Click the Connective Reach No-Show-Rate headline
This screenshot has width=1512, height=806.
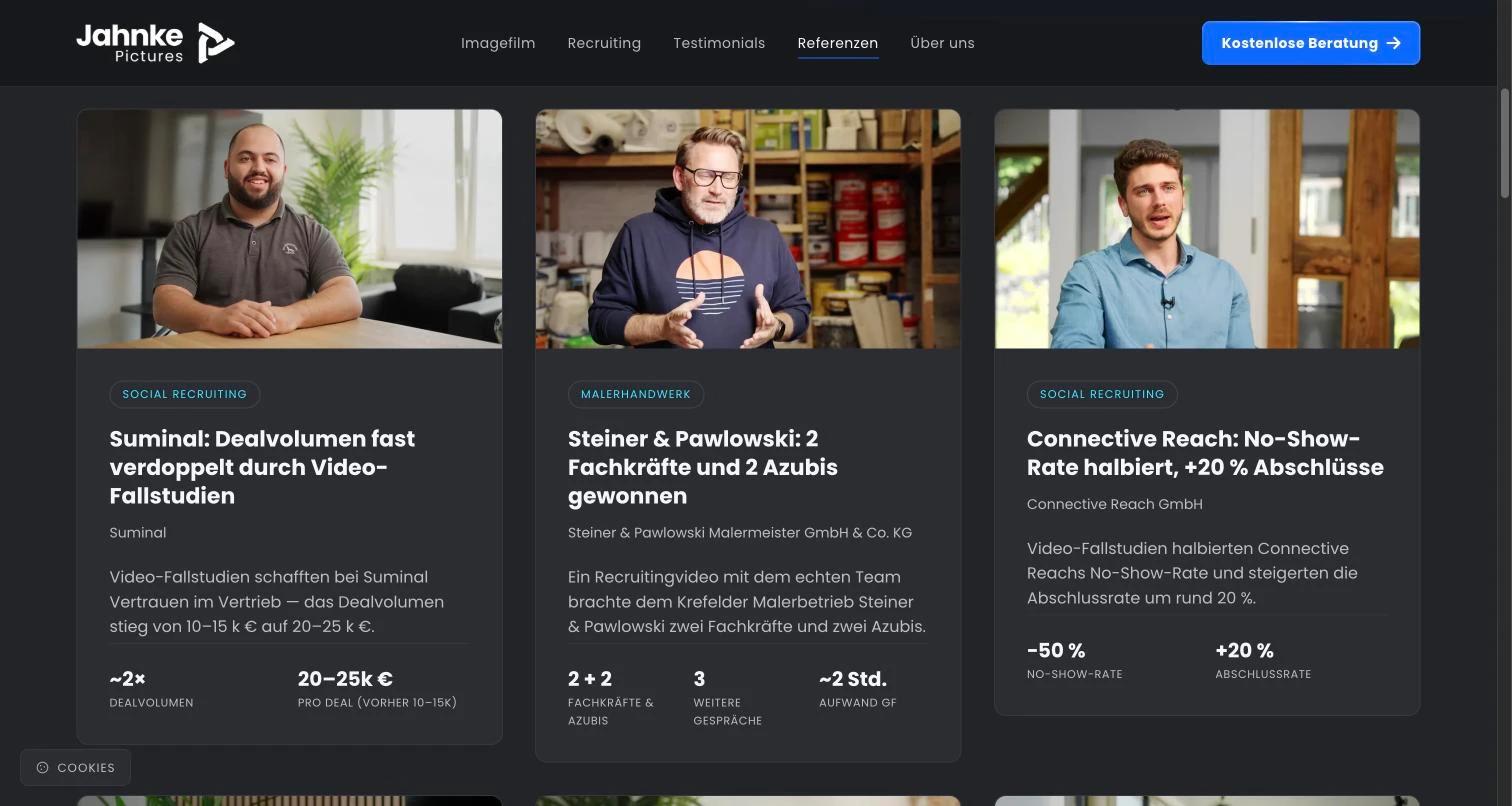coord(1205,453)
